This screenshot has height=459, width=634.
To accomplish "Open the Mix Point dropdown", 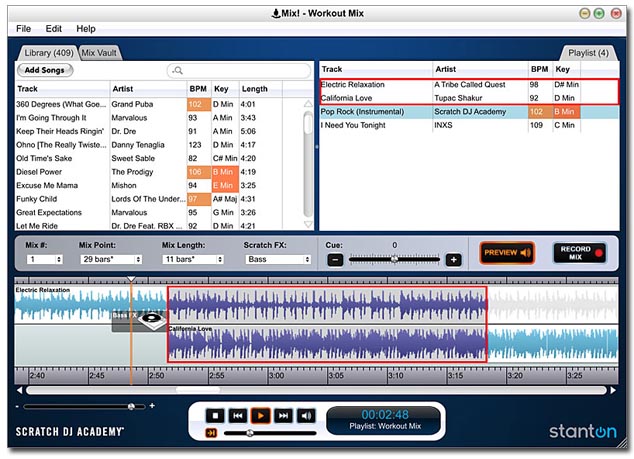I will [111, 259].
